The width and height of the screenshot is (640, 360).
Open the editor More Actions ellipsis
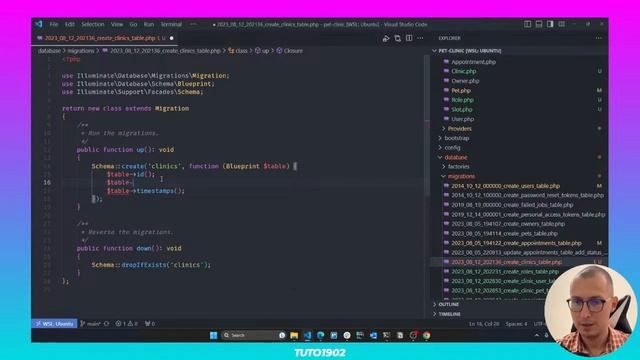pyautogui.click(x=420, y=38)
